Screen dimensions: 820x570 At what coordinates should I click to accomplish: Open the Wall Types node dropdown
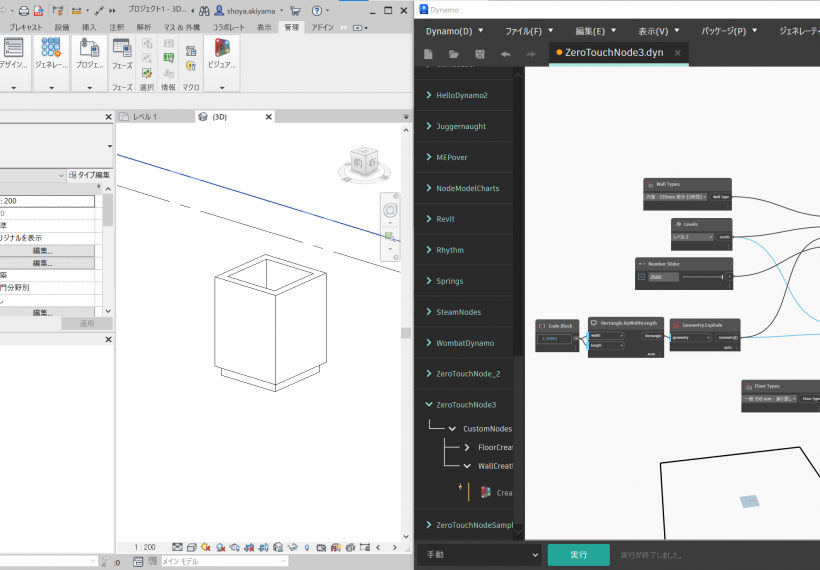click(x=675, y=197)
